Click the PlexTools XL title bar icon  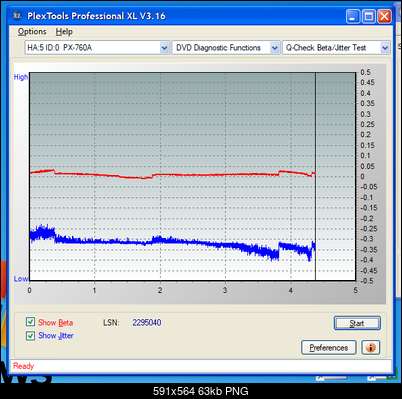pos(17,16)
